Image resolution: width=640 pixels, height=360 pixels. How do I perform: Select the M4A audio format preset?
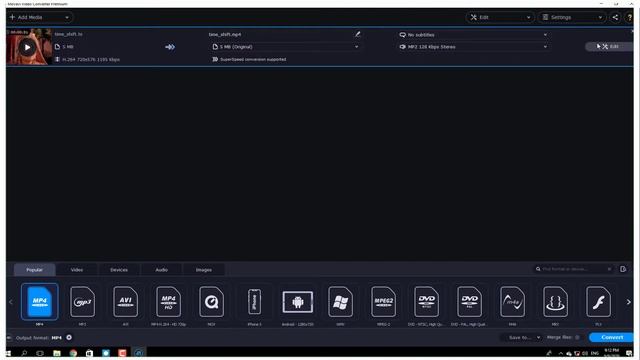[x=512, y=302]
